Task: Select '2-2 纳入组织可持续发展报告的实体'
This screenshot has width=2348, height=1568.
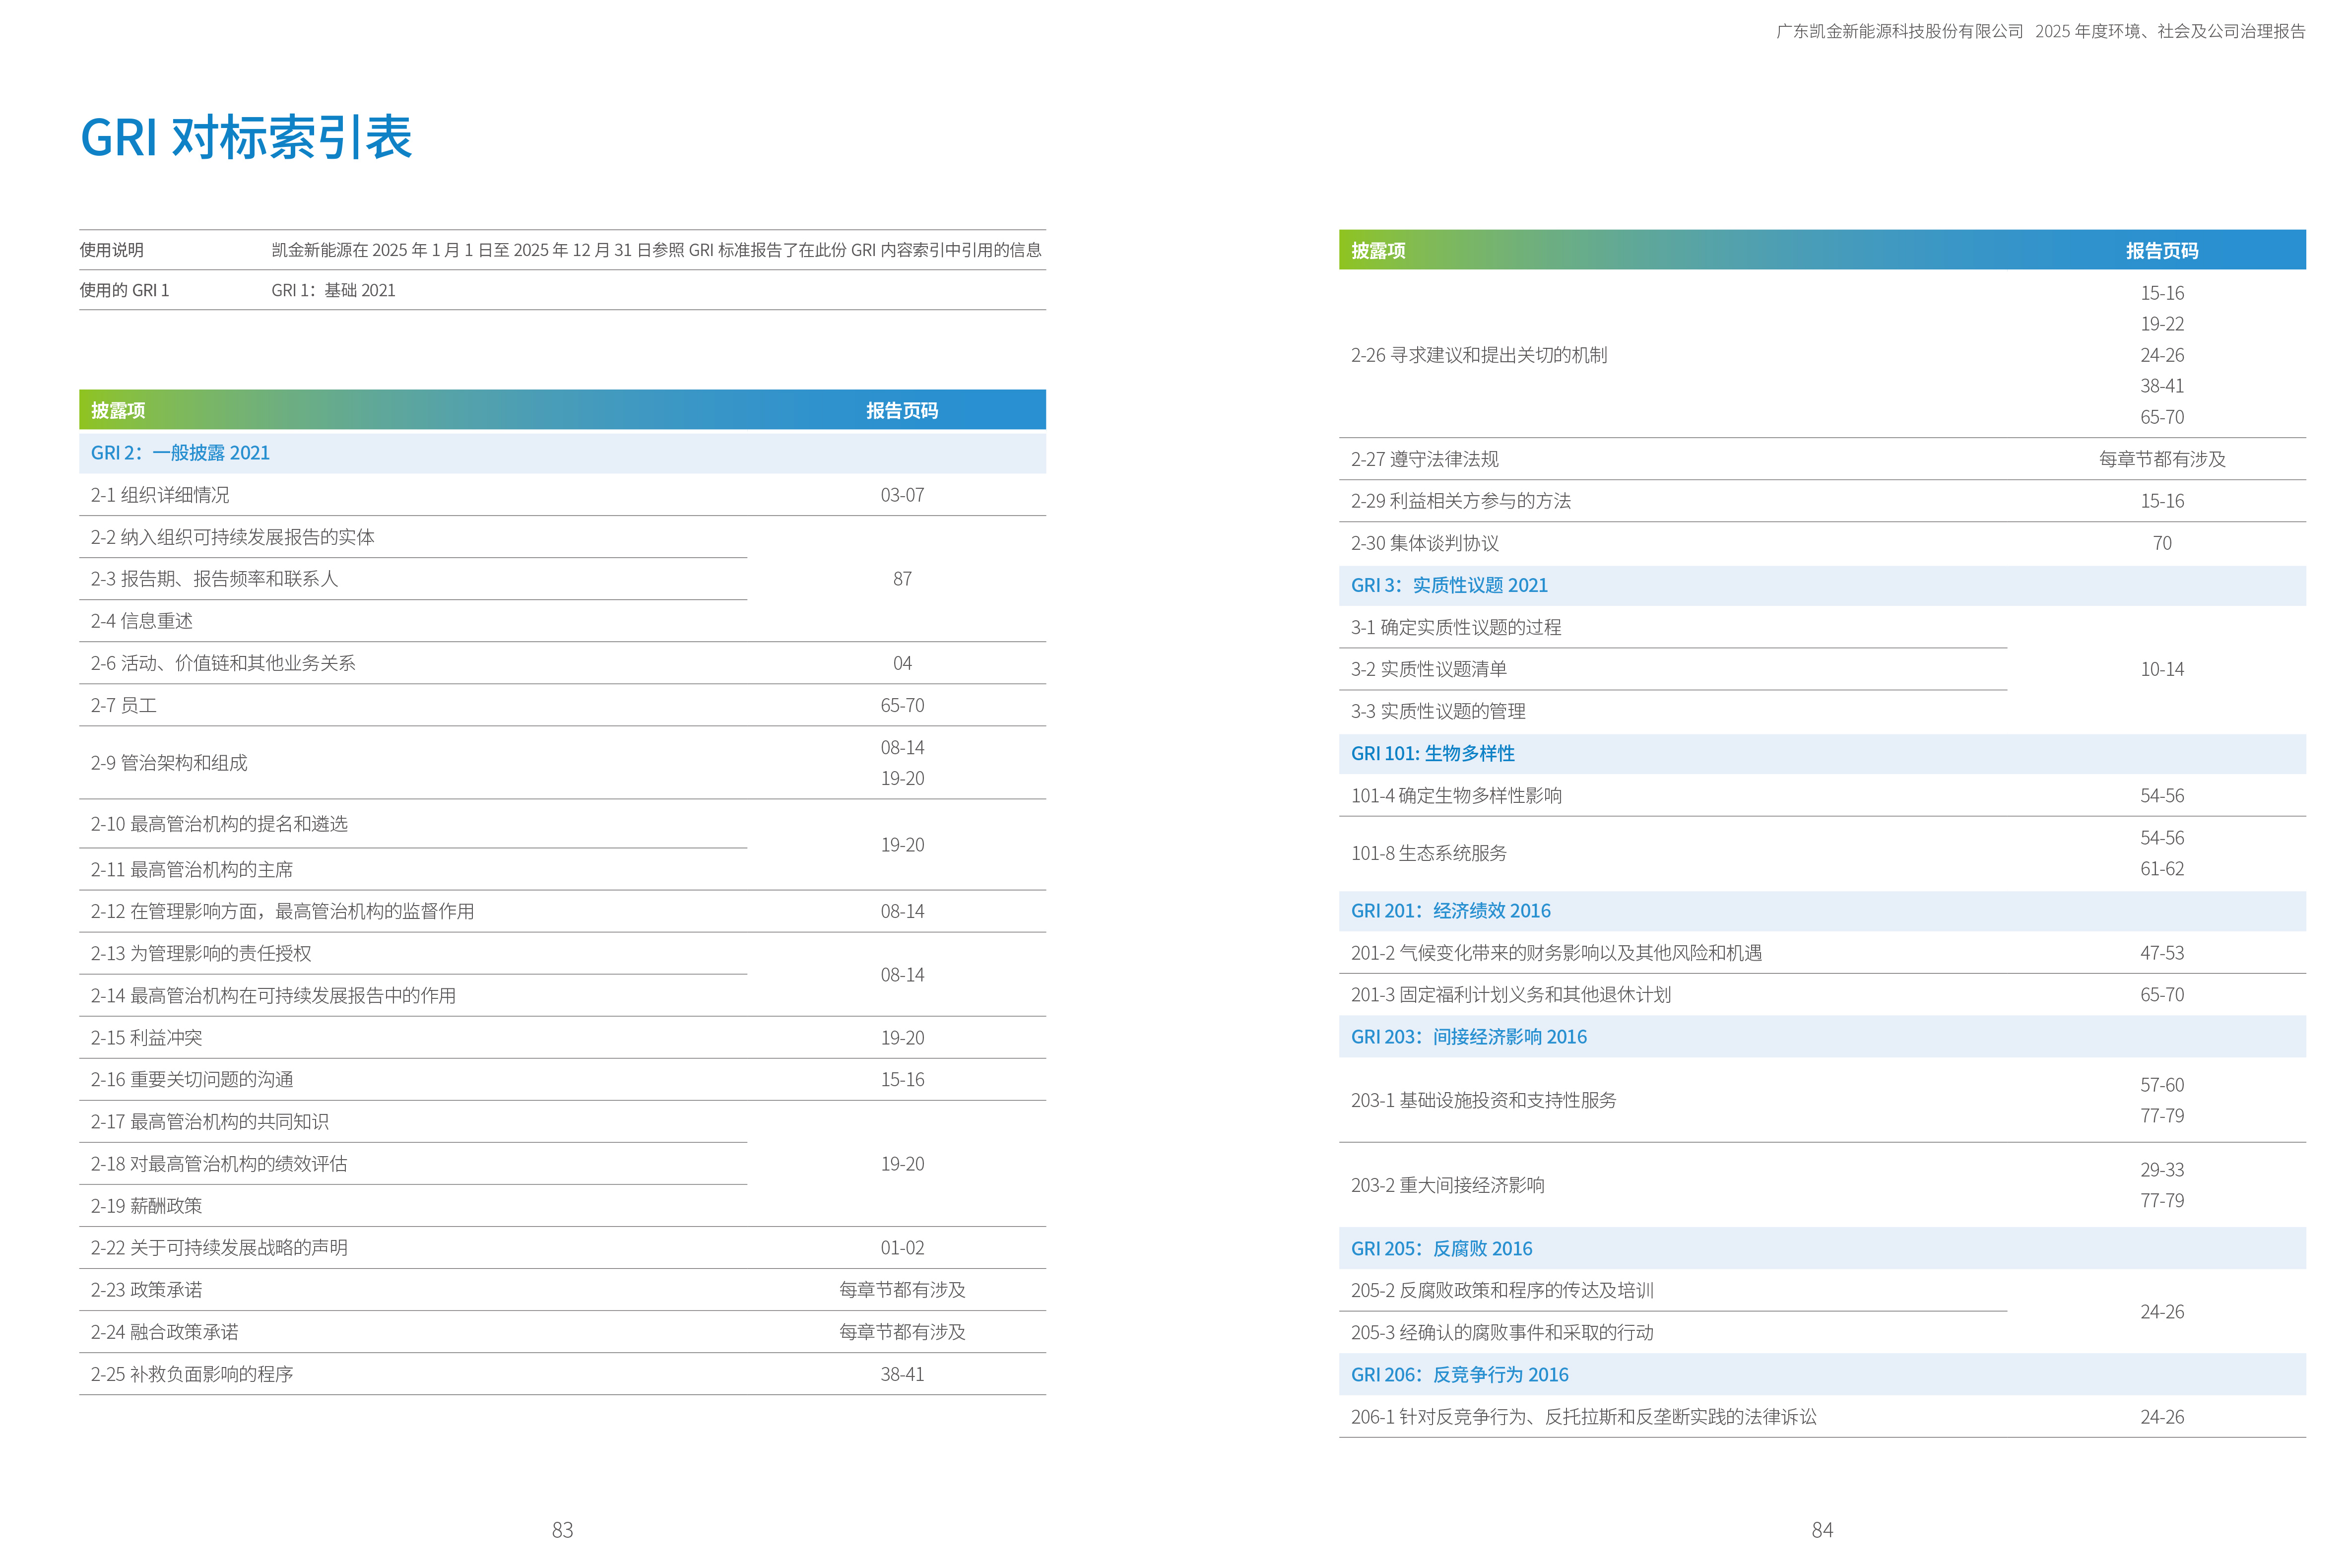Action: 232,537
